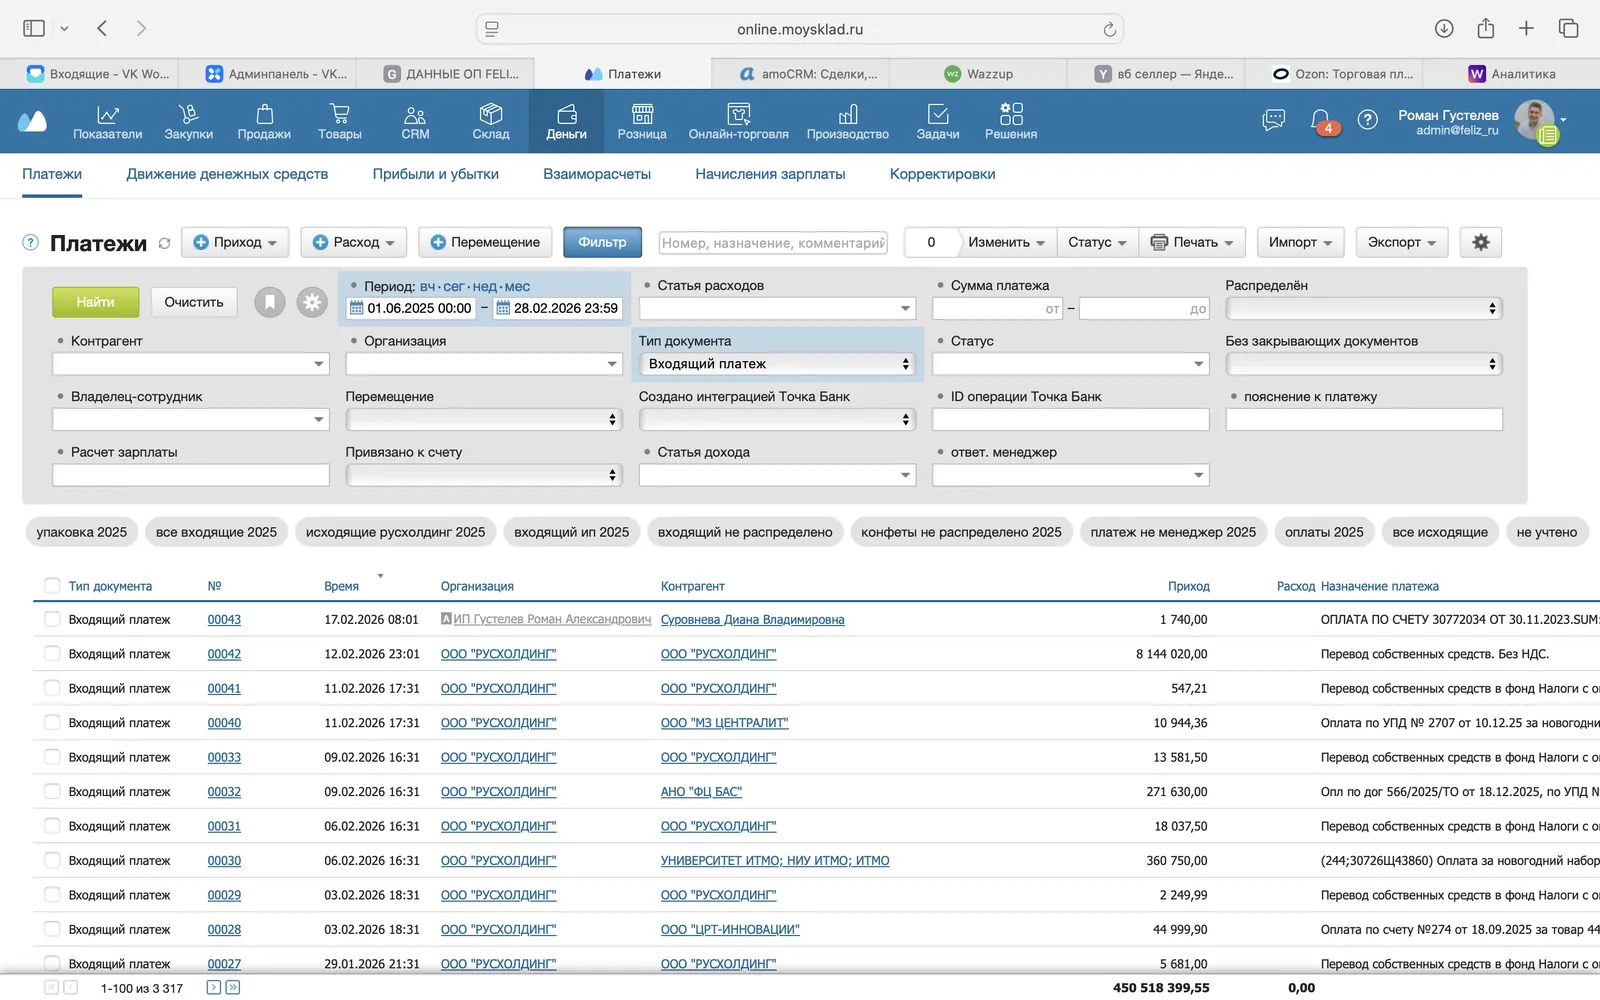Open the help question mark icon in header
Image resolution: width=1600 pixels, height=1000 pixels.
click(1367, 120)
